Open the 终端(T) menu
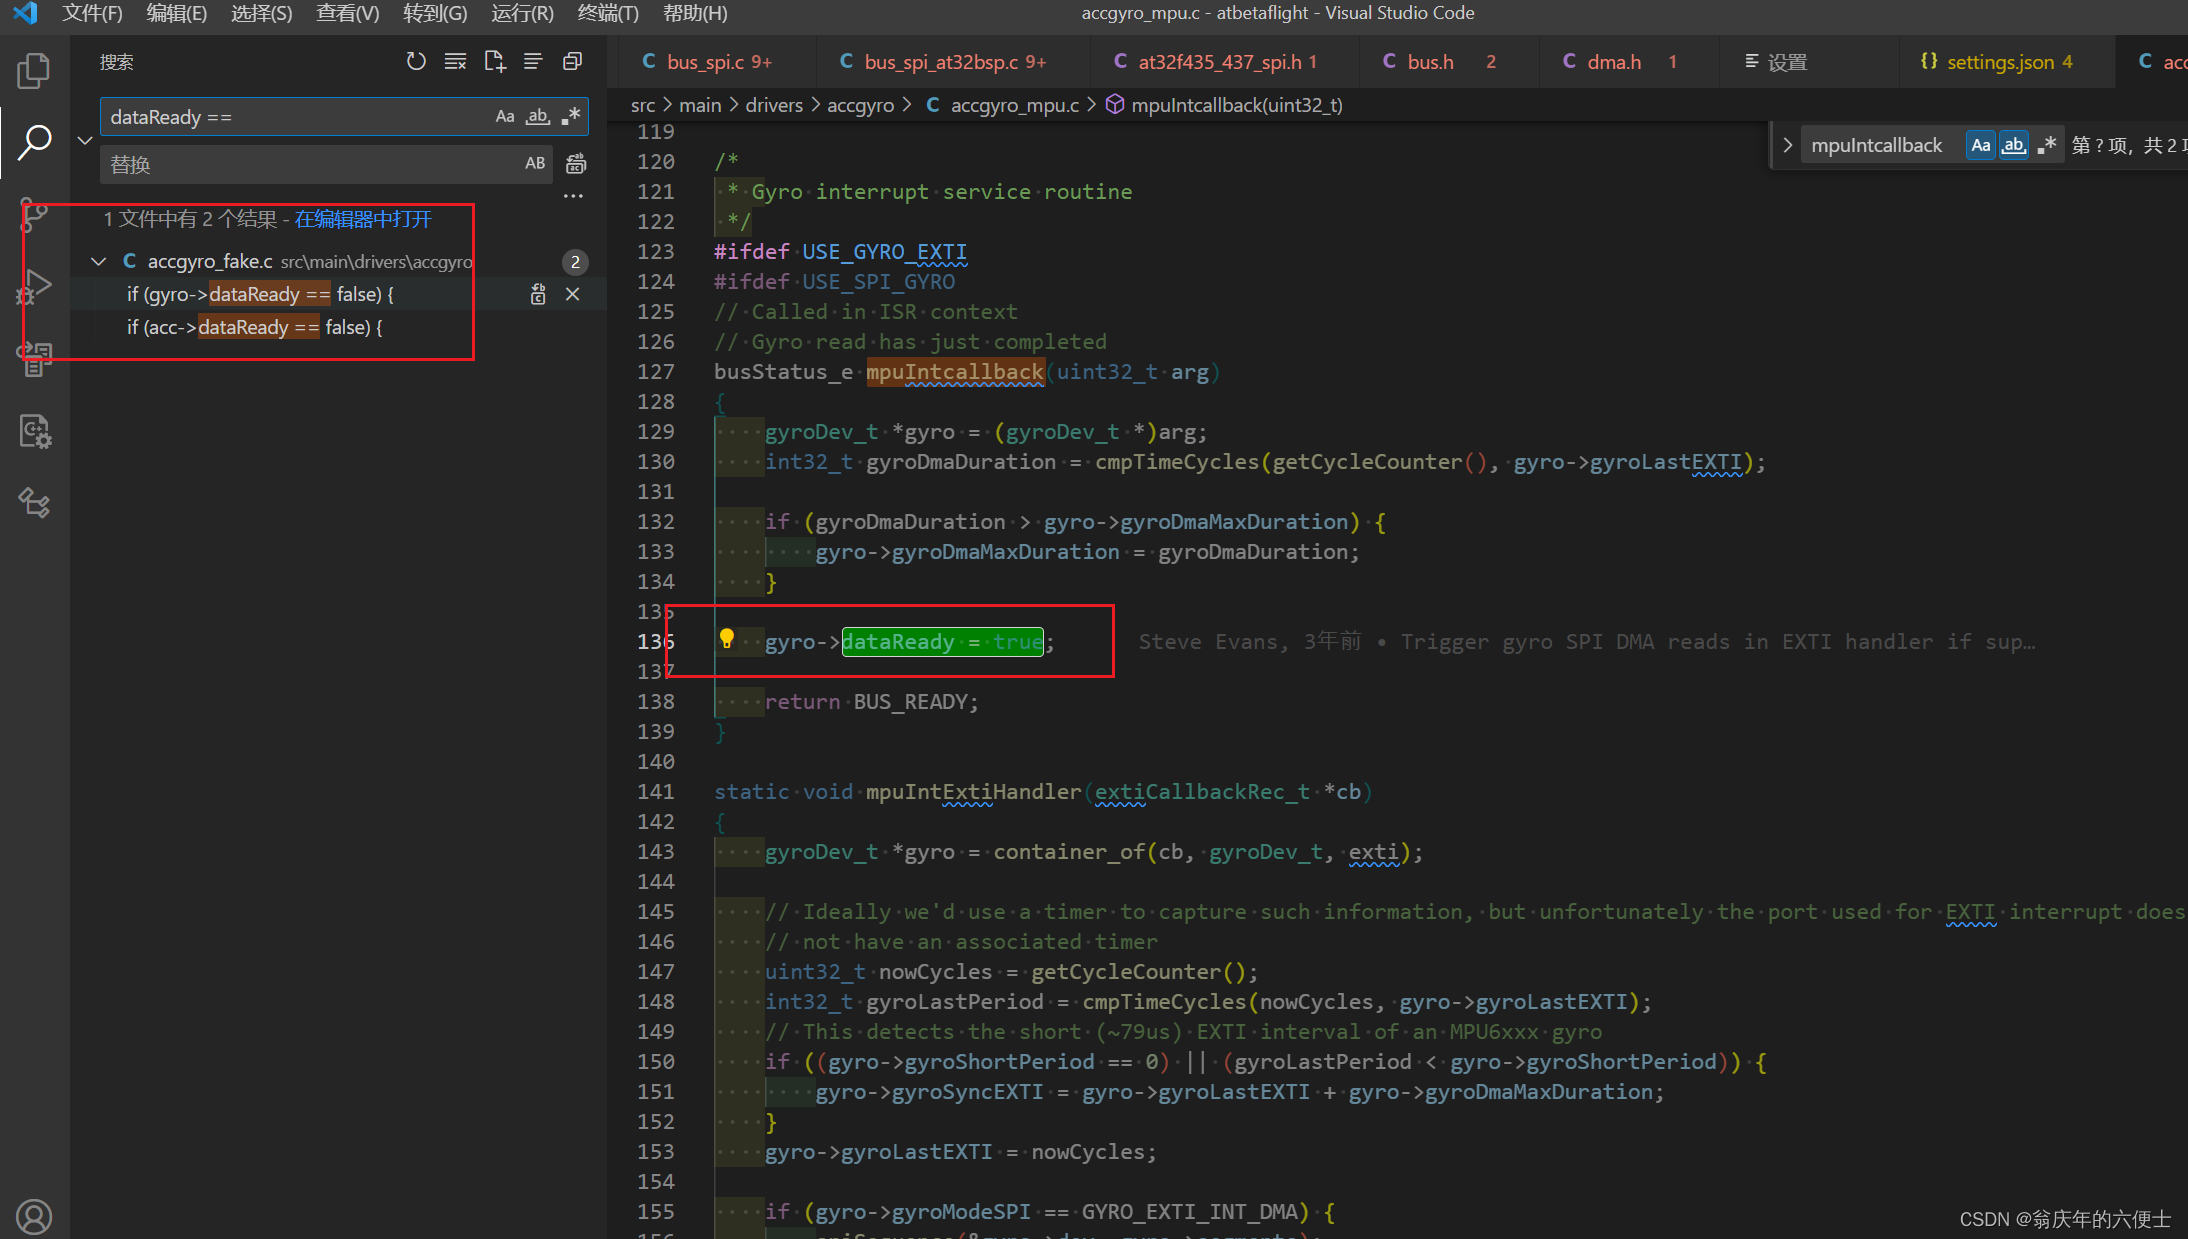2188x1239 pixels. click(x=608, y=13)
